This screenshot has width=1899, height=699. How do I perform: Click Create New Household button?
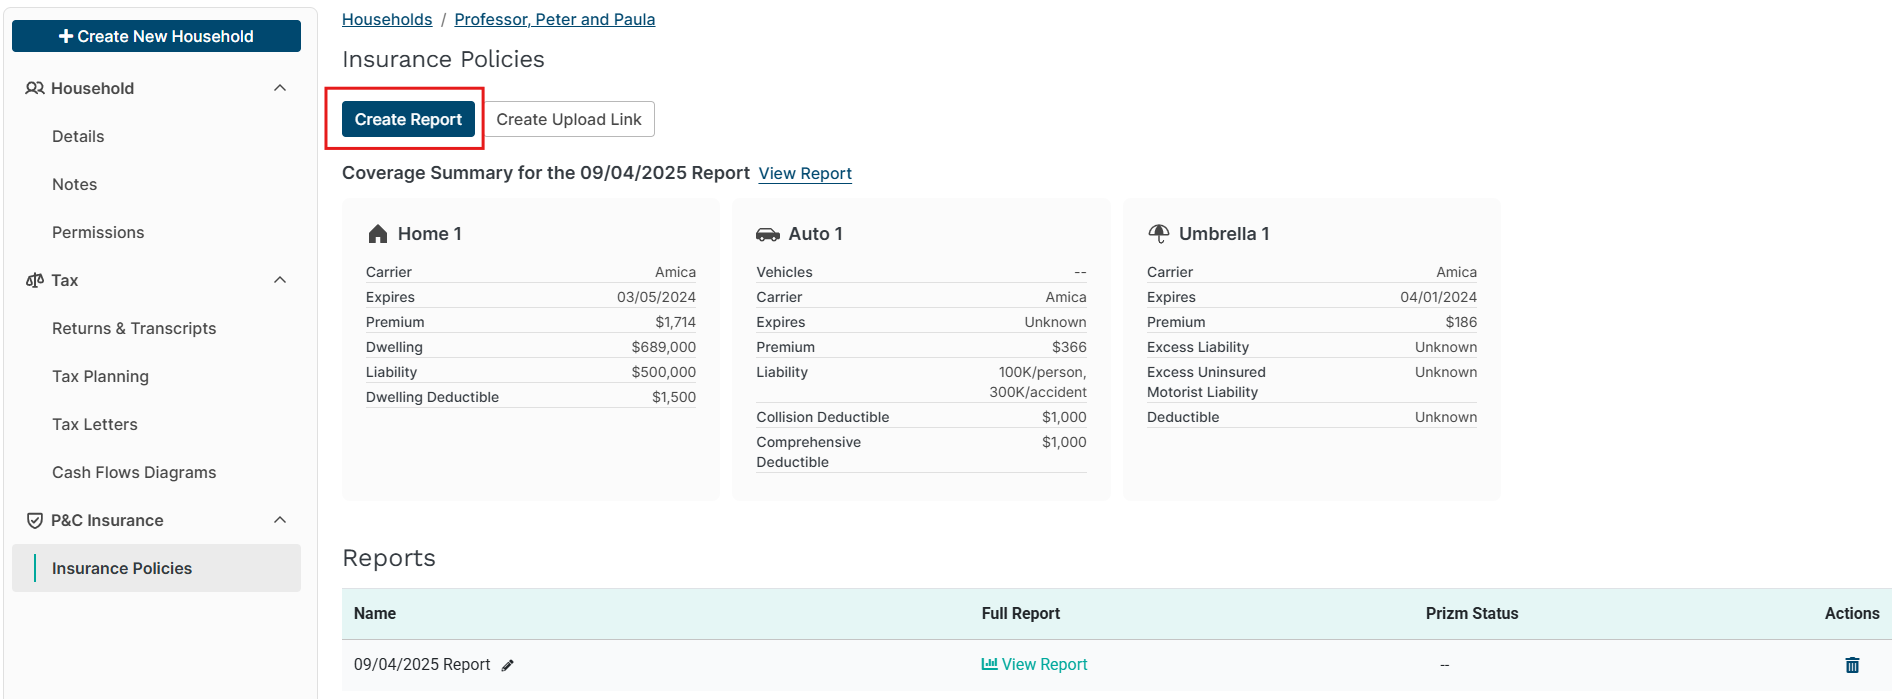coord(156,37)
